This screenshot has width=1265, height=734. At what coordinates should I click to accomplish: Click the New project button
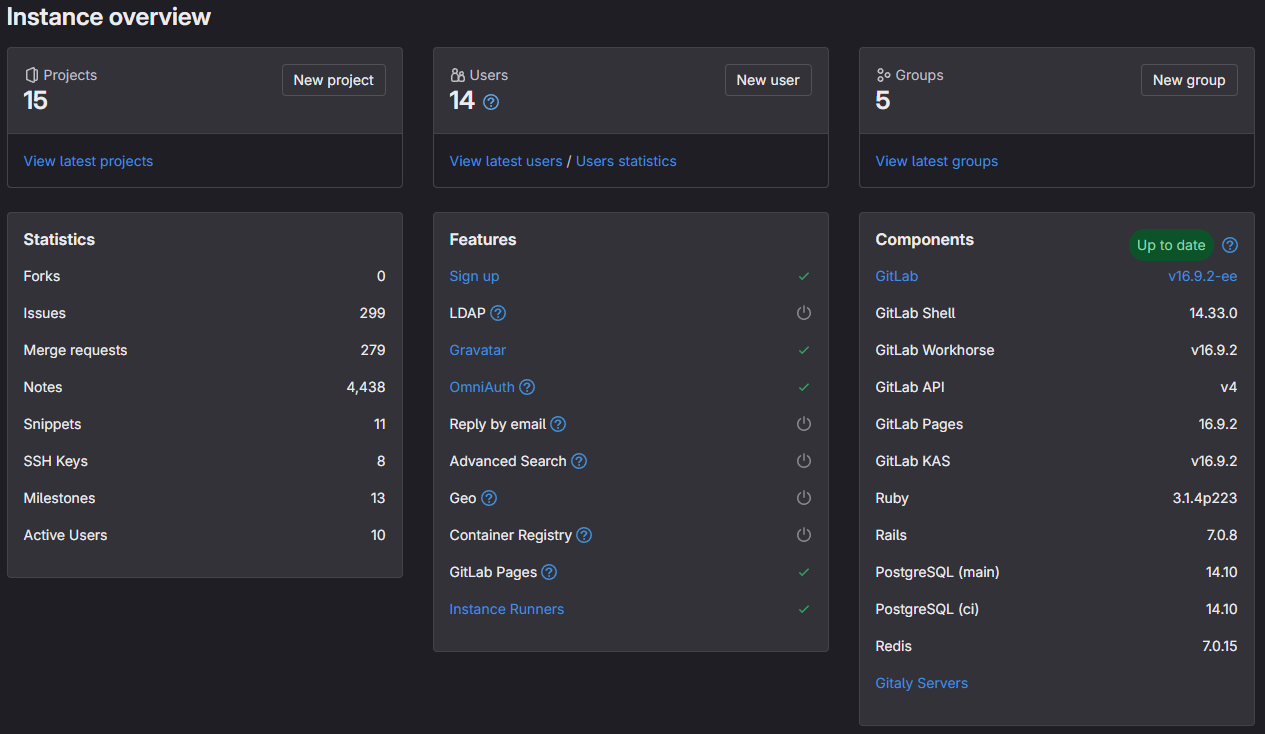pyautogui.click(x=334, y=80)
